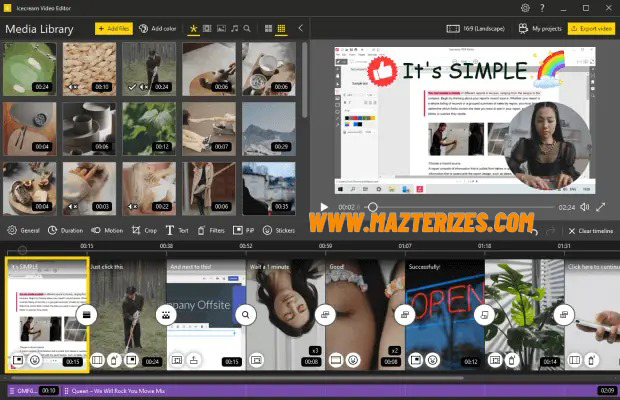Click sticker icon on 'Successfully!' clip
The width and height of the screenshot is (620, 400).
click(433, 360)
